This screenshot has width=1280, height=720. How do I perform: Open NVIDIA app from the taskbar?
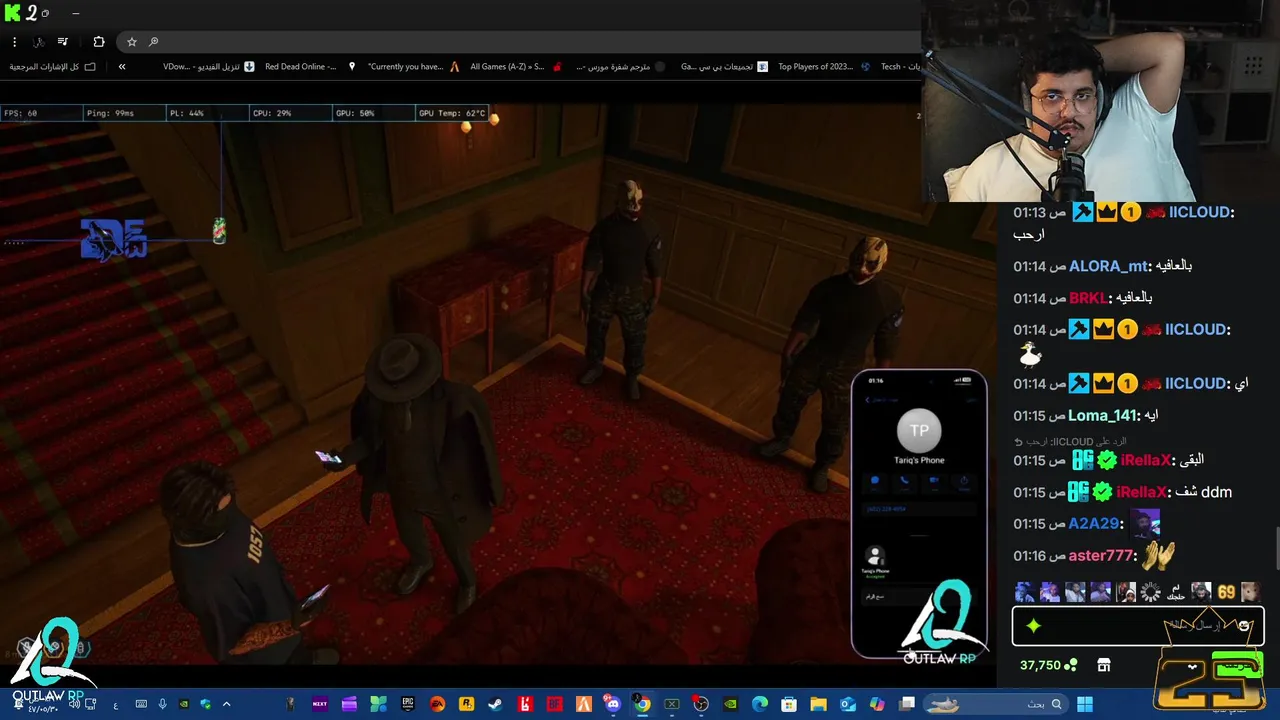click(x=731, y=704)
